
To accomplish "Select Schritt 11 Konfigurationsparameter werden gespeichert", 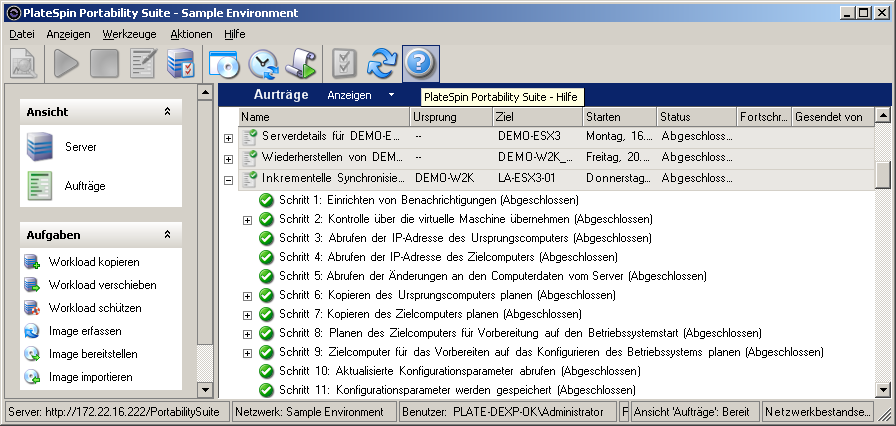I will 457,390.
